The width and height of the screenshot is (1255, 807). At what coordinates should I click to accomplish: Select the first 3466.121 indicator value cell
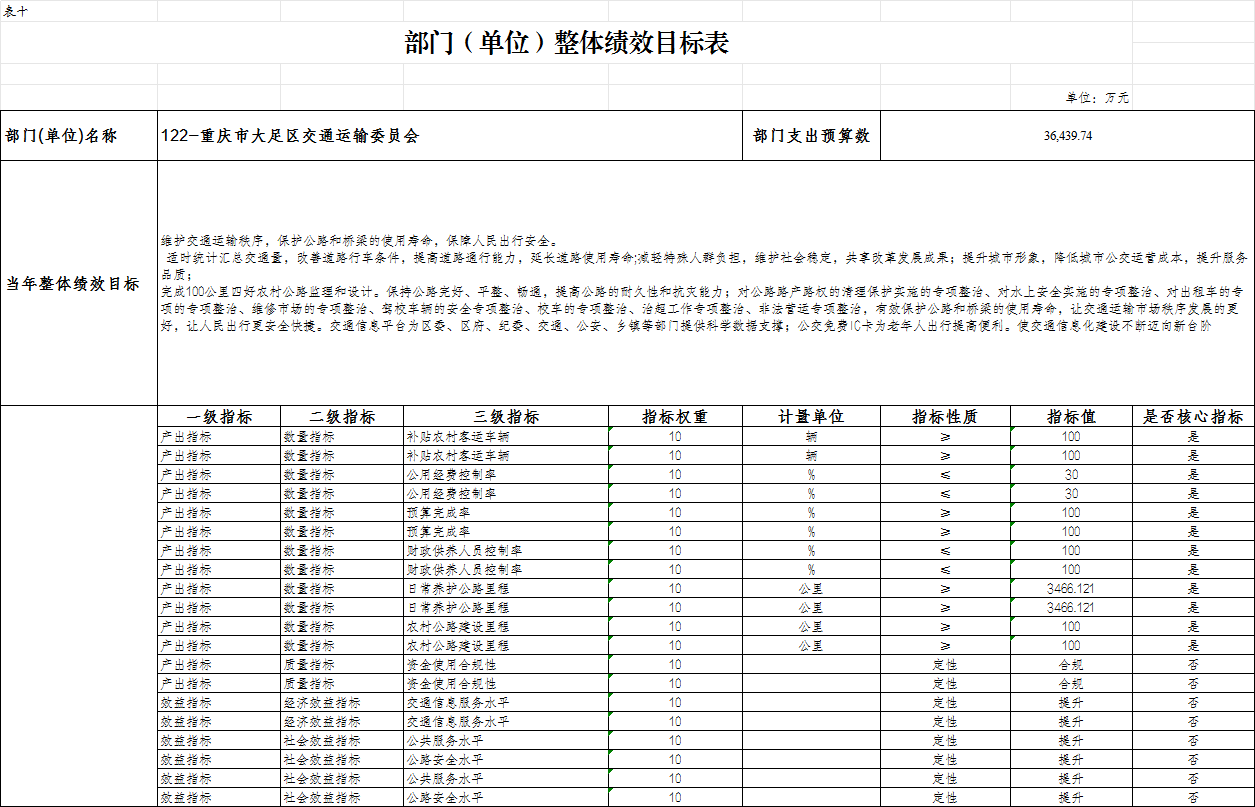pyautogui.click(x=1071, y=589)
